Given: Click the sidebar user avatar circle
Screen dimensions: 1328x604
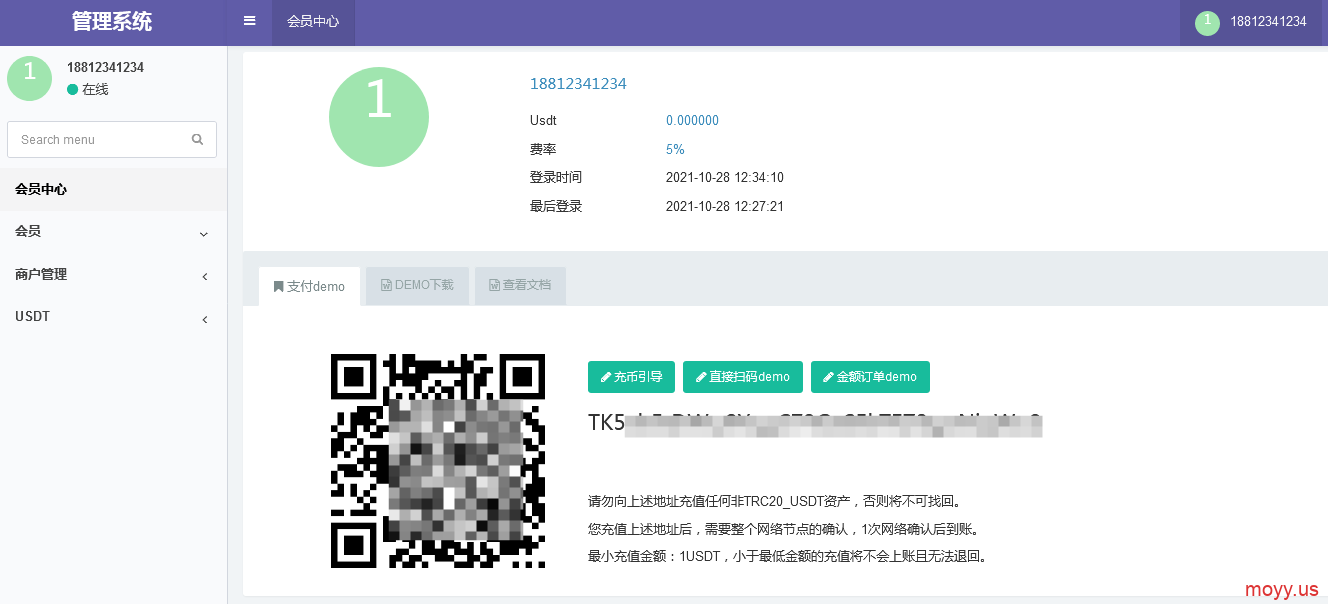Looking at the screenshot, I should pyautogui.click(x=29, y=78).
